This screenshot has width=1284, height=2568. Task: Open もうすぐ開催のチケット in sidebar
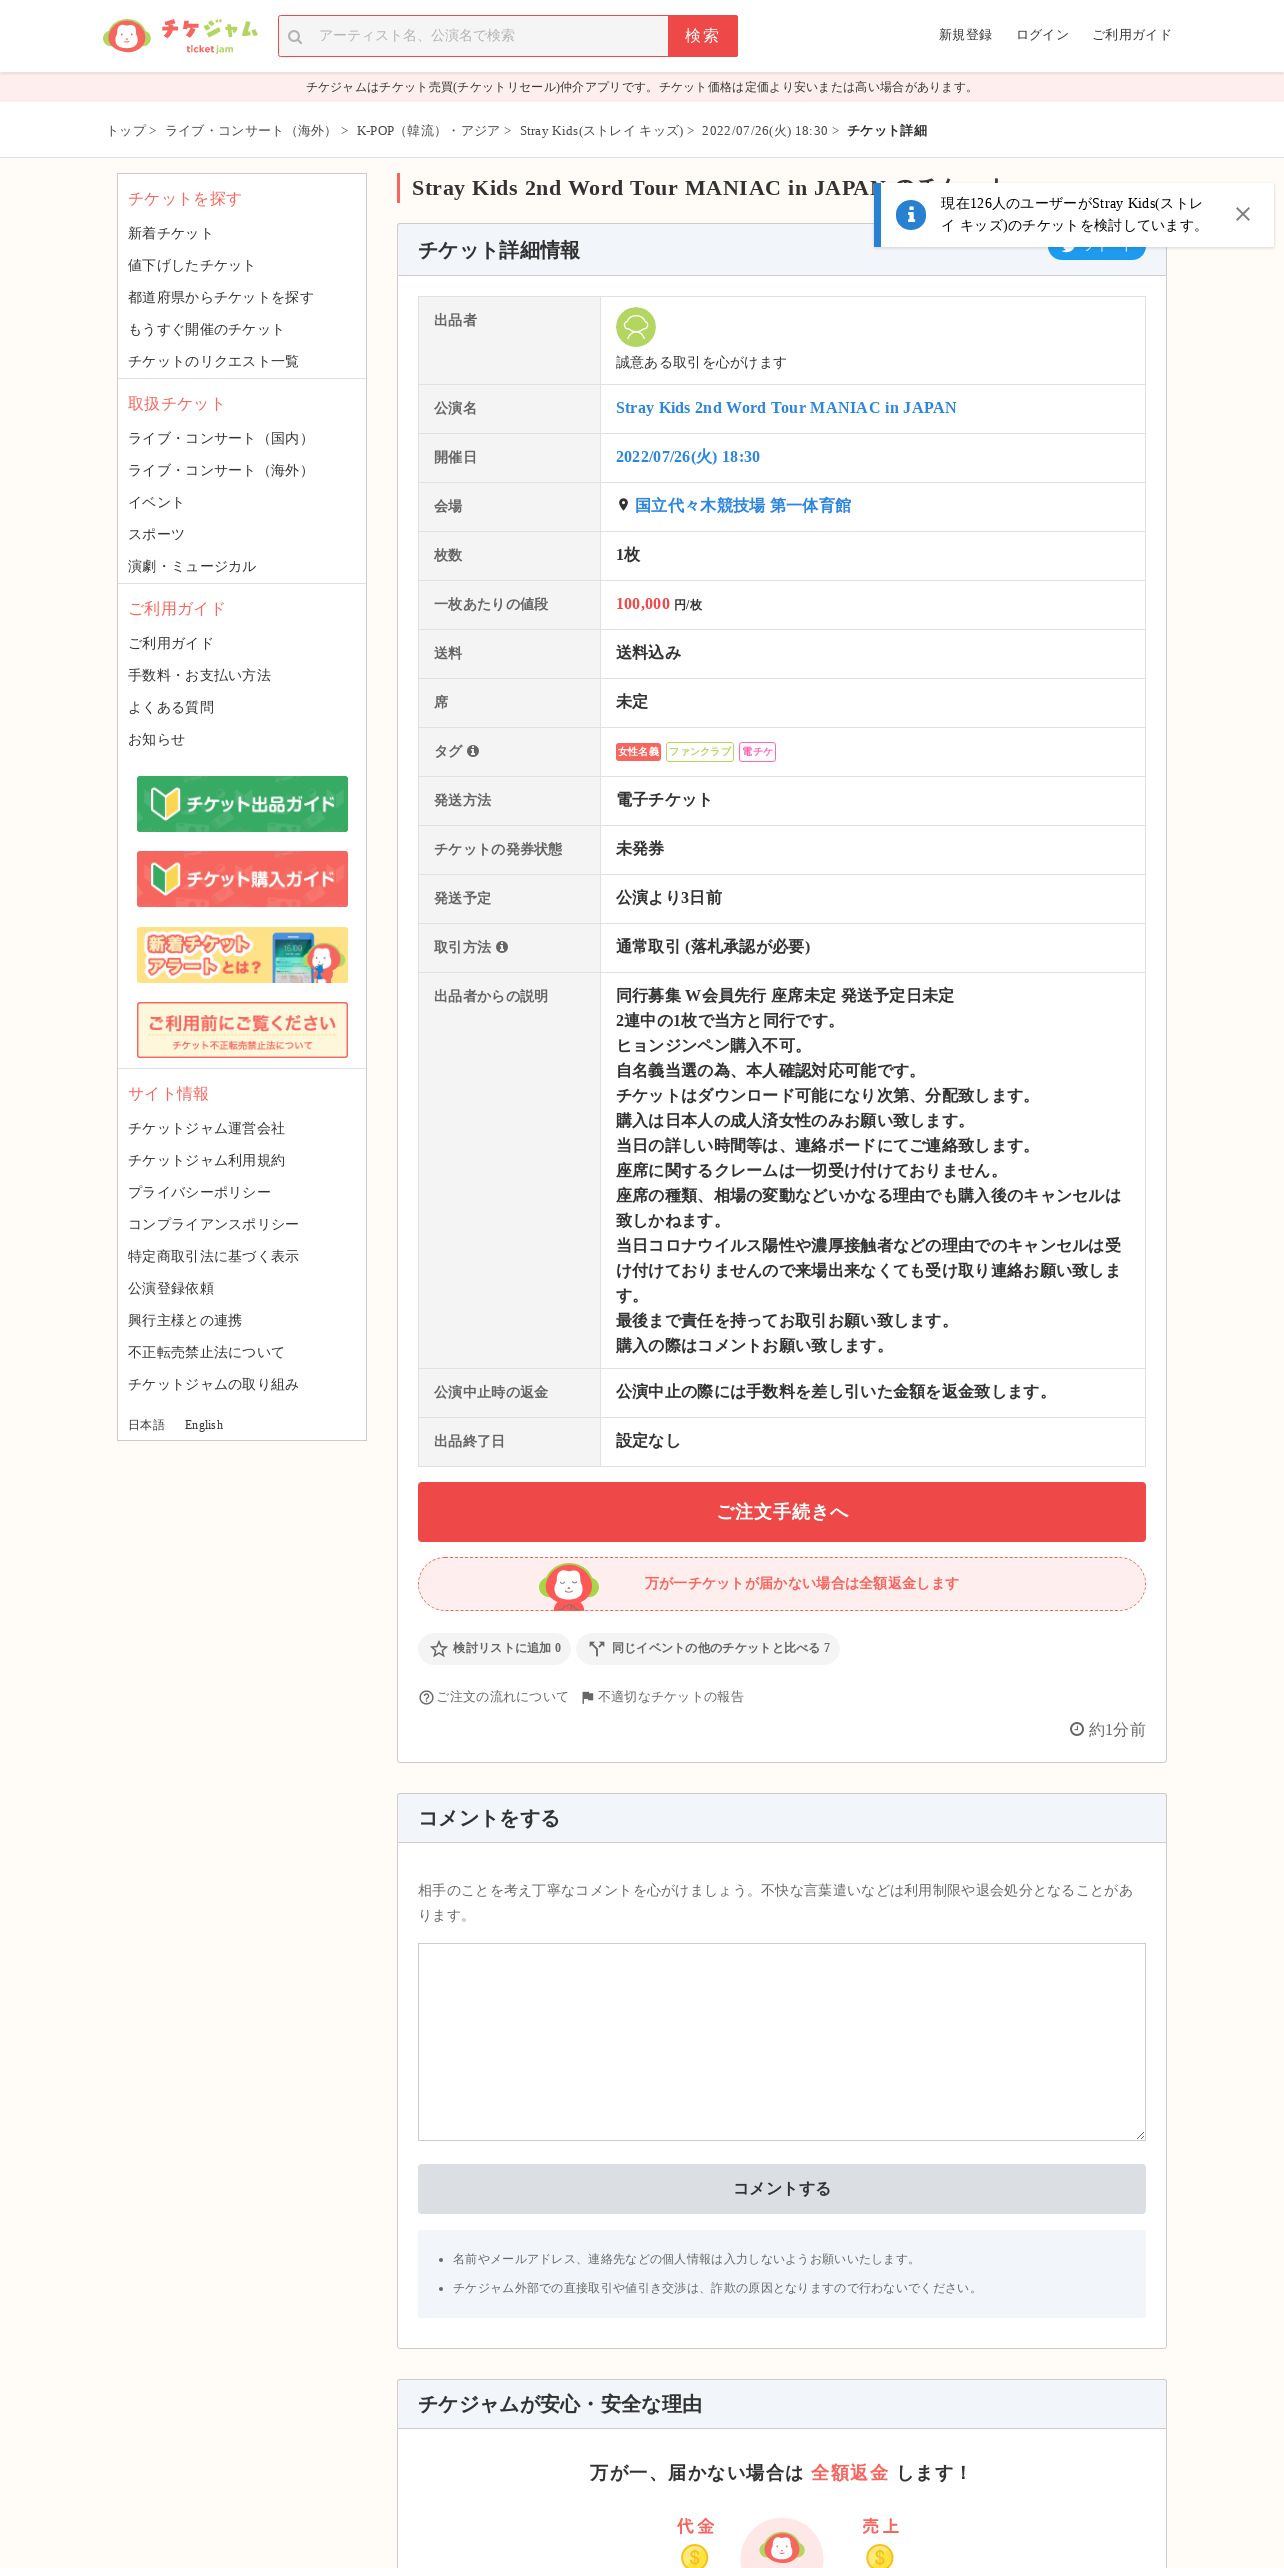(x=205, y=330)
